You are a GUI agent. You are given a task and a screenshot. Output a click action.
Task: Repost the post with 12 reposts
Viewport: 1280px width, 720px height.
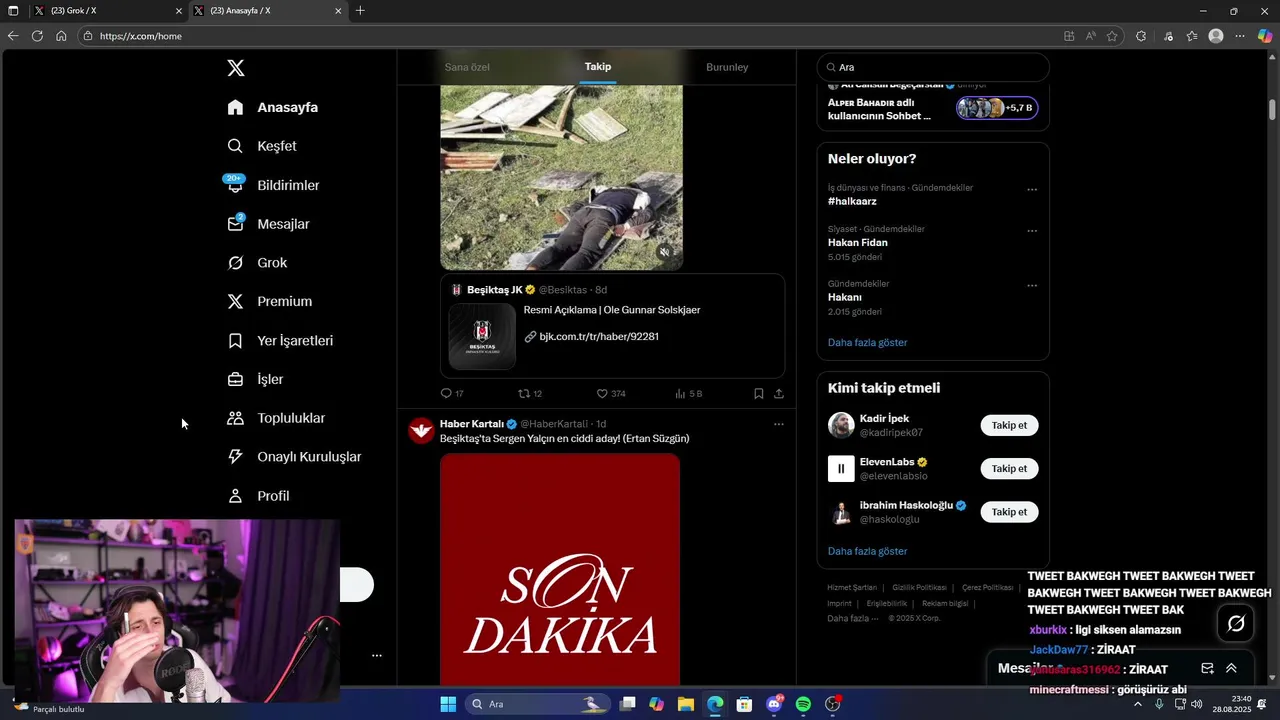pos(530,394)
